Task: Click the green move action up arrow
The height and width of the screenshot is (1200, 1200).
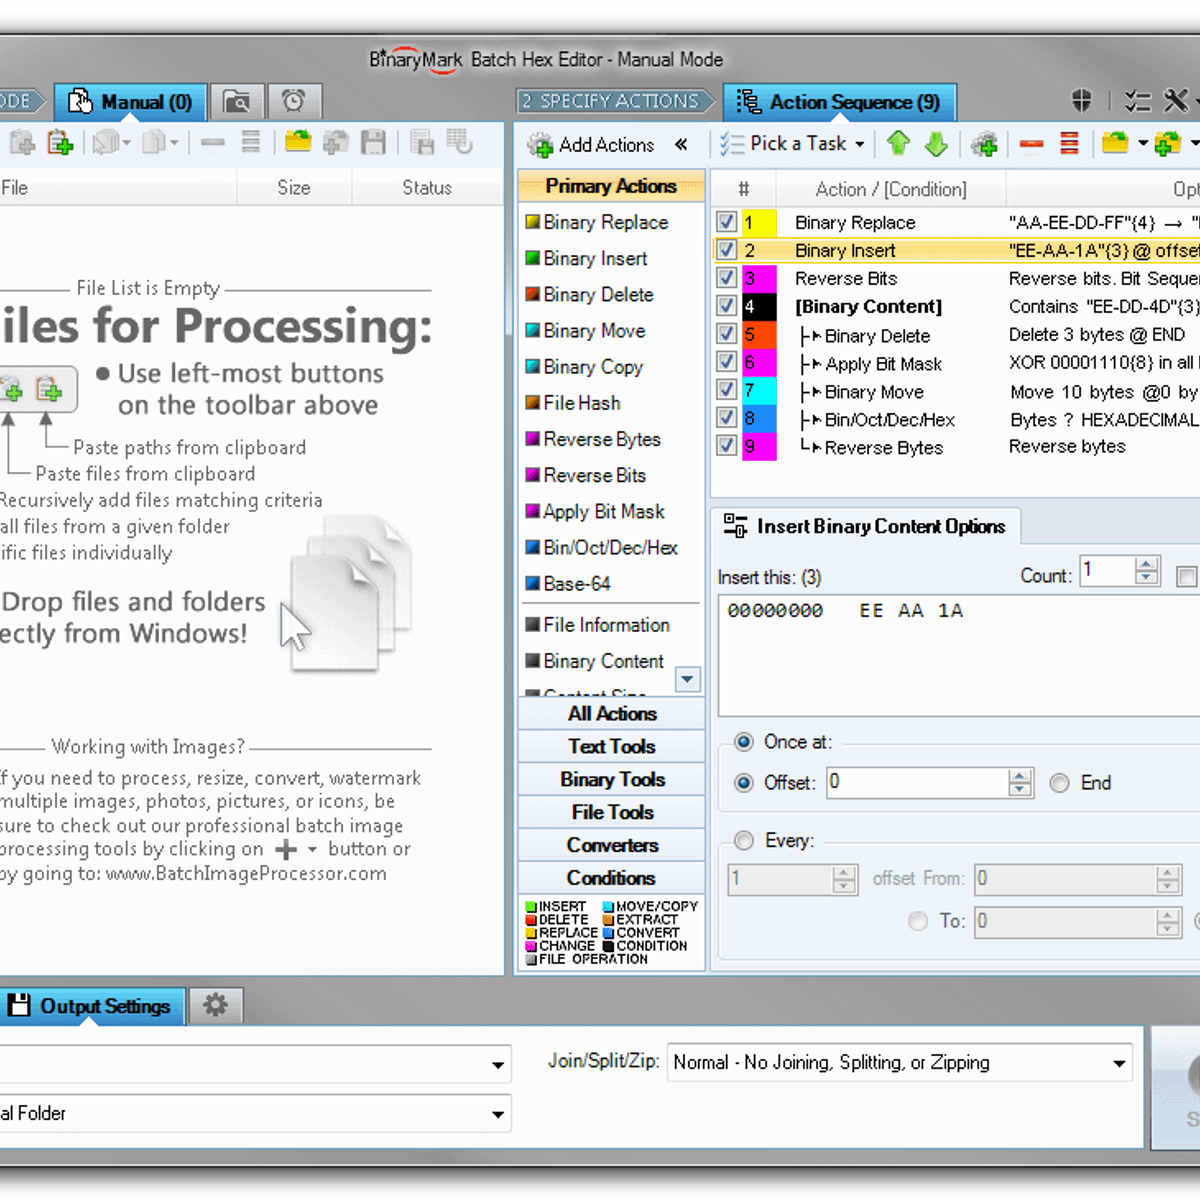Action: [898, 144]
